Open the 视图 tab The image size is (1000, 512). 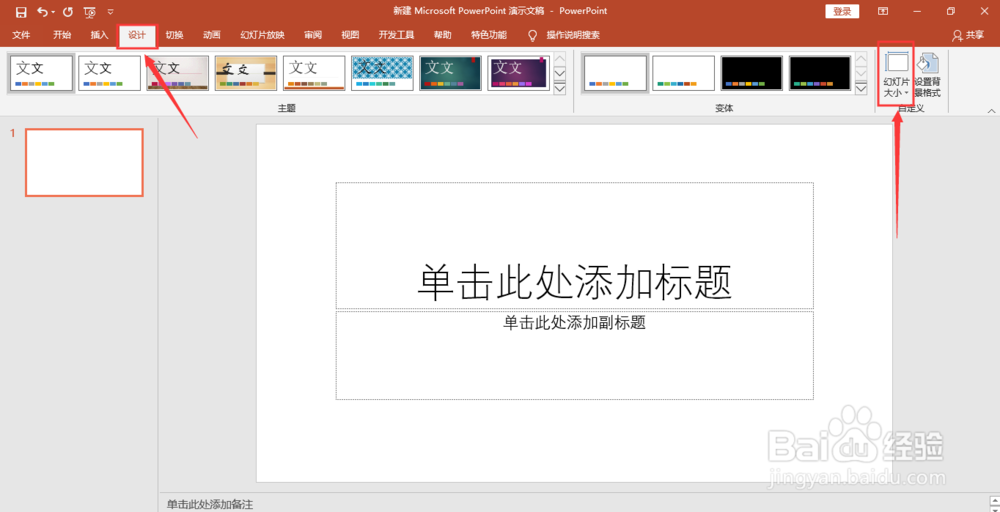tap(350, 35)
